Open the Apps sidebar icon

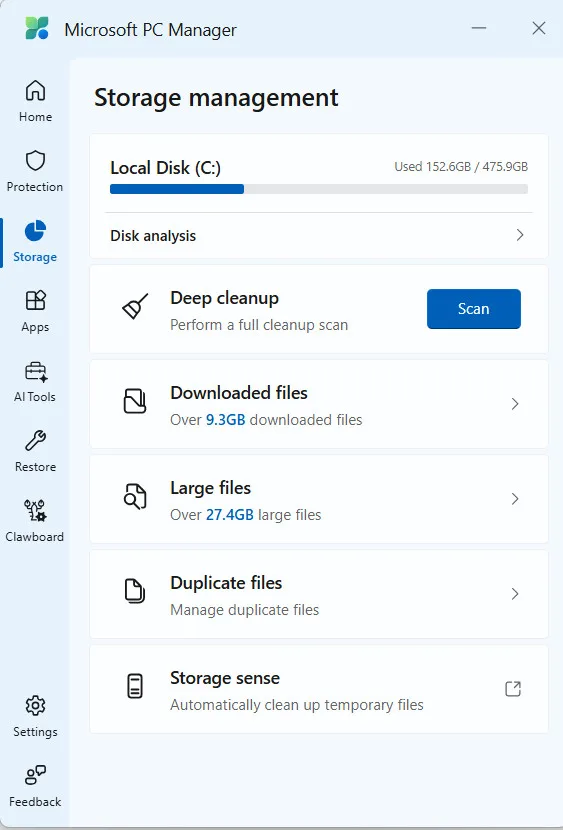tap(35, 301)
